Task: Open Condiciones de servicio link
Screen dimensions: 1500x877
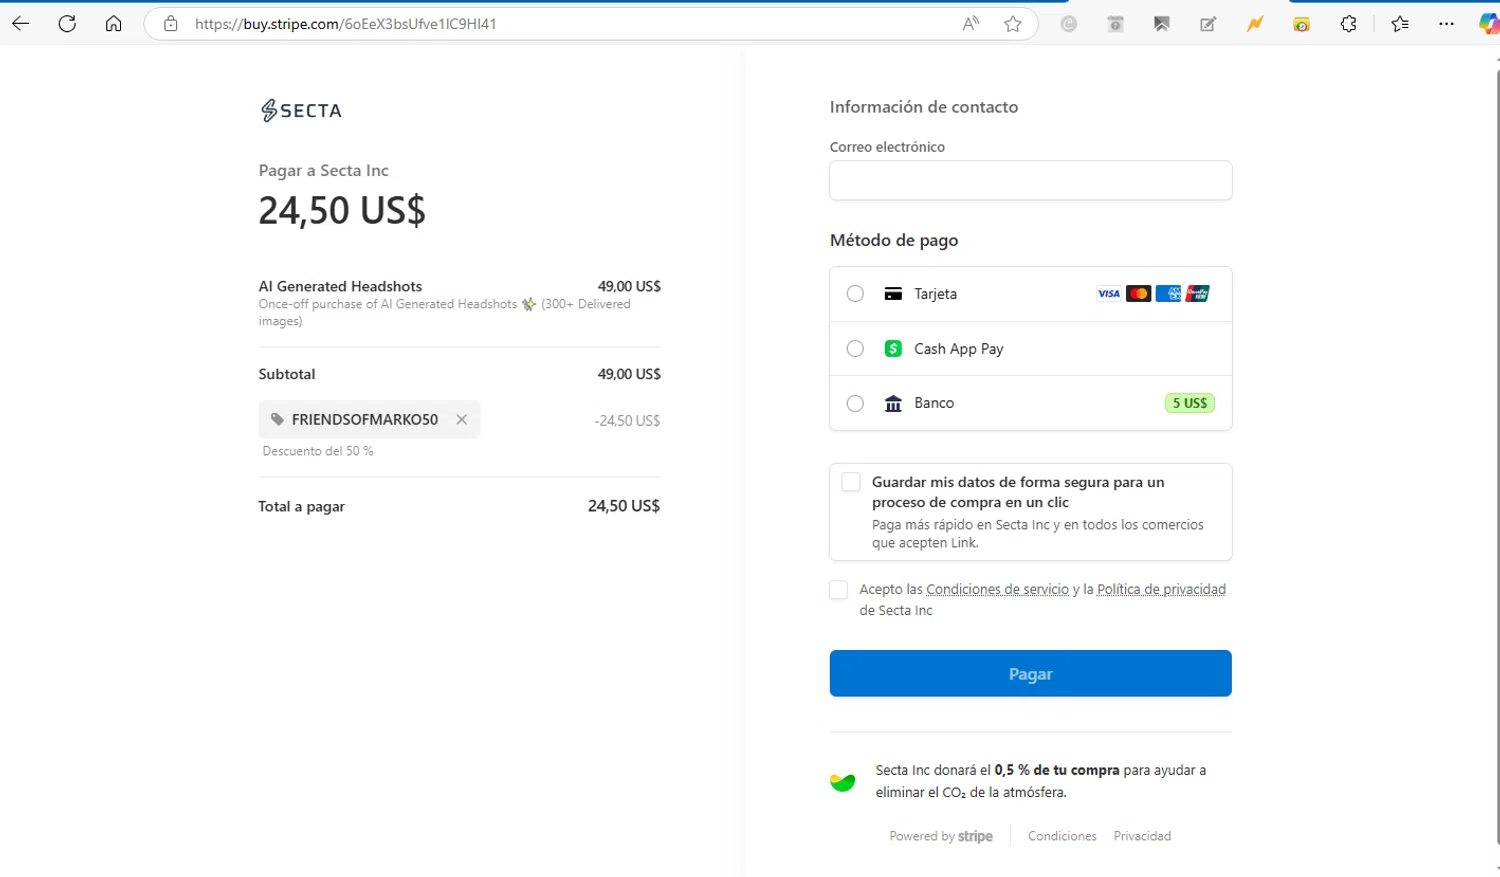Action: (x=997, y=589)
